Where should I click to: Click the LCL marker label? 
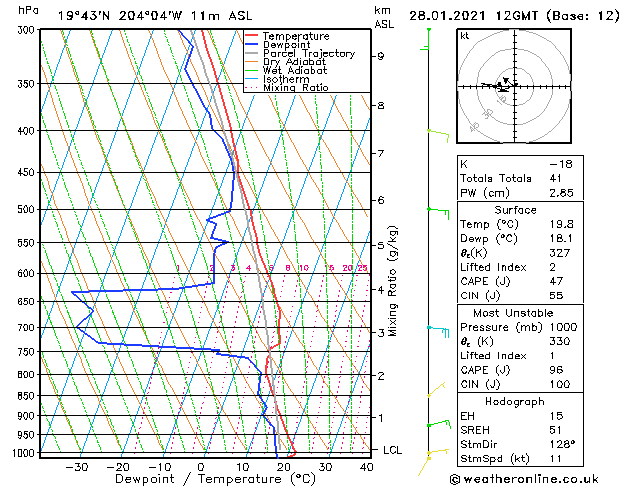click(392, 450)
